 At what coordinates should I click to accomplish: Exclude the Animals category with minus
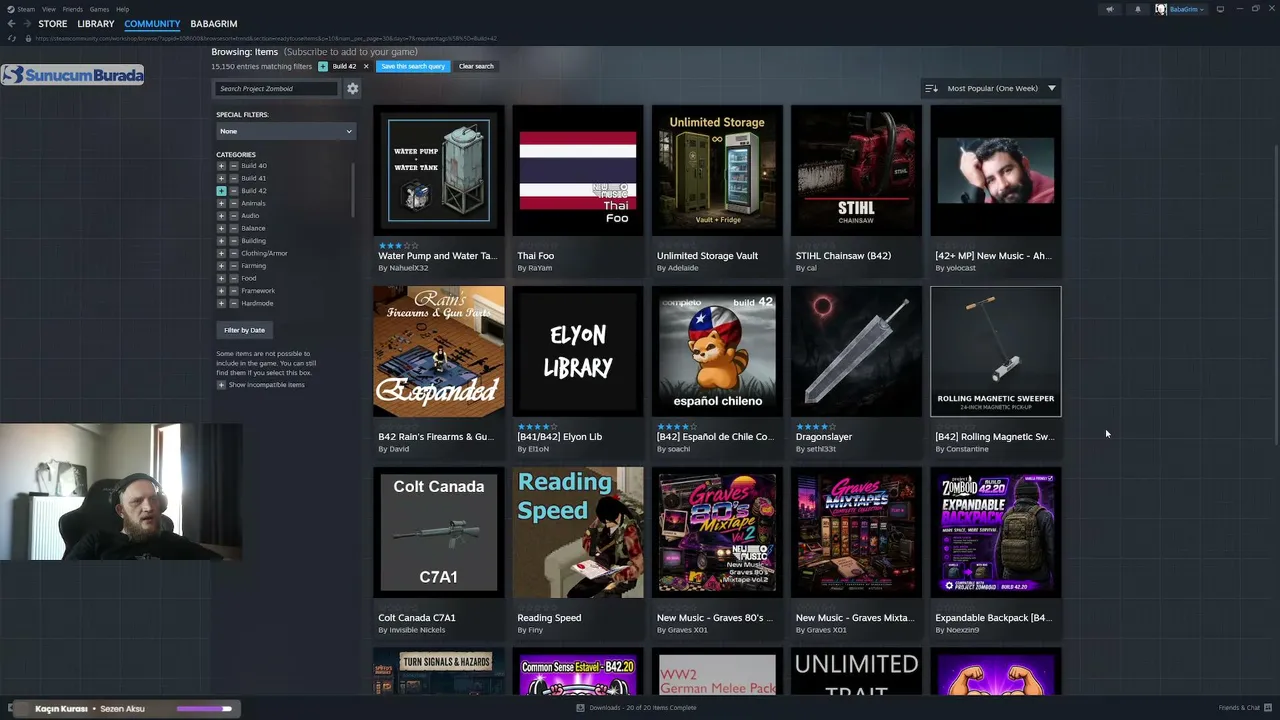(x=234, y=203)
